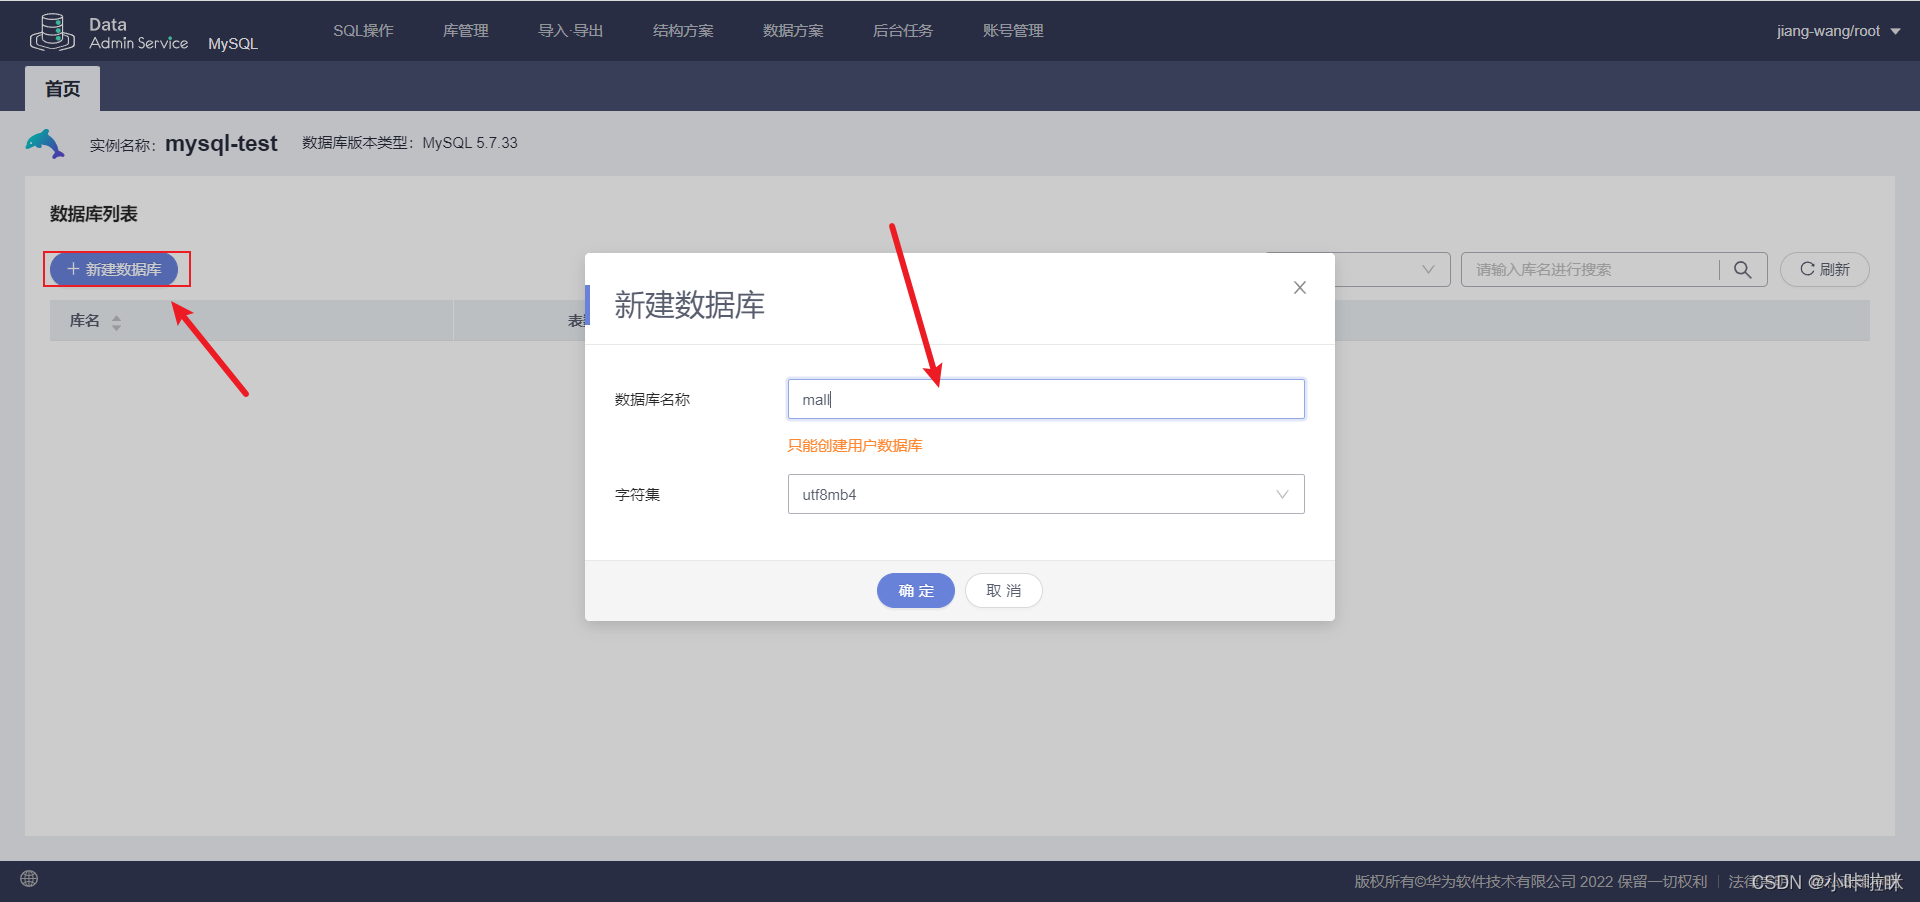Viewport: 1920px width, 902px height.
Task: Cancel with the 取消 button
Action: pos(1004,591)
